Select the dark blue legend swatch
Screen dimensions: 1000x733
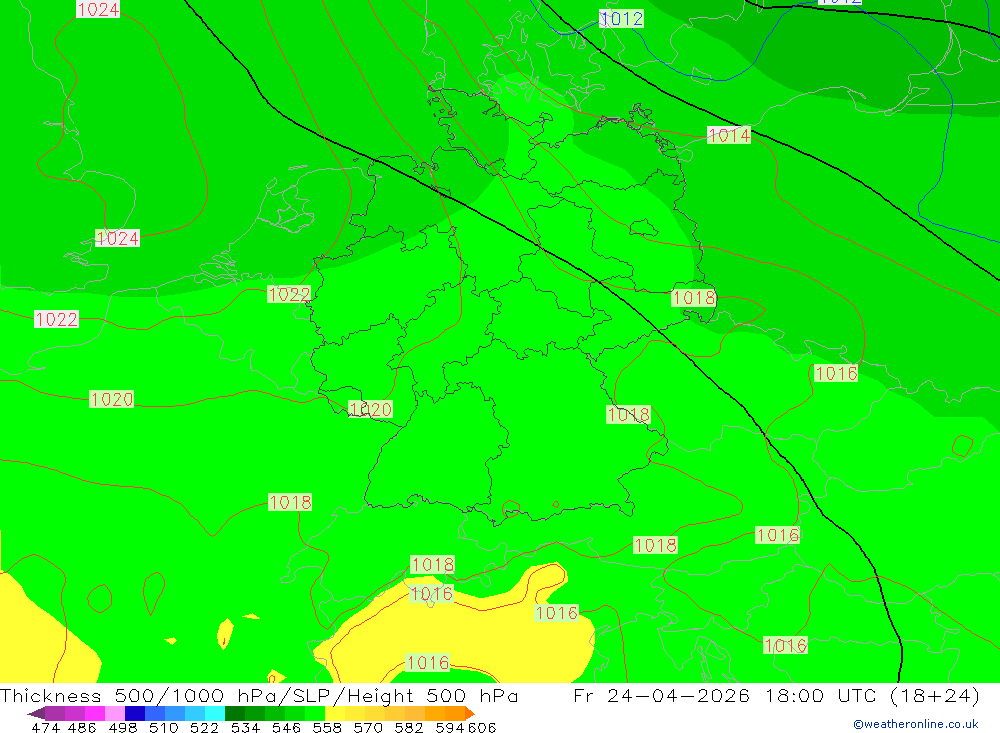pos(135,713)
